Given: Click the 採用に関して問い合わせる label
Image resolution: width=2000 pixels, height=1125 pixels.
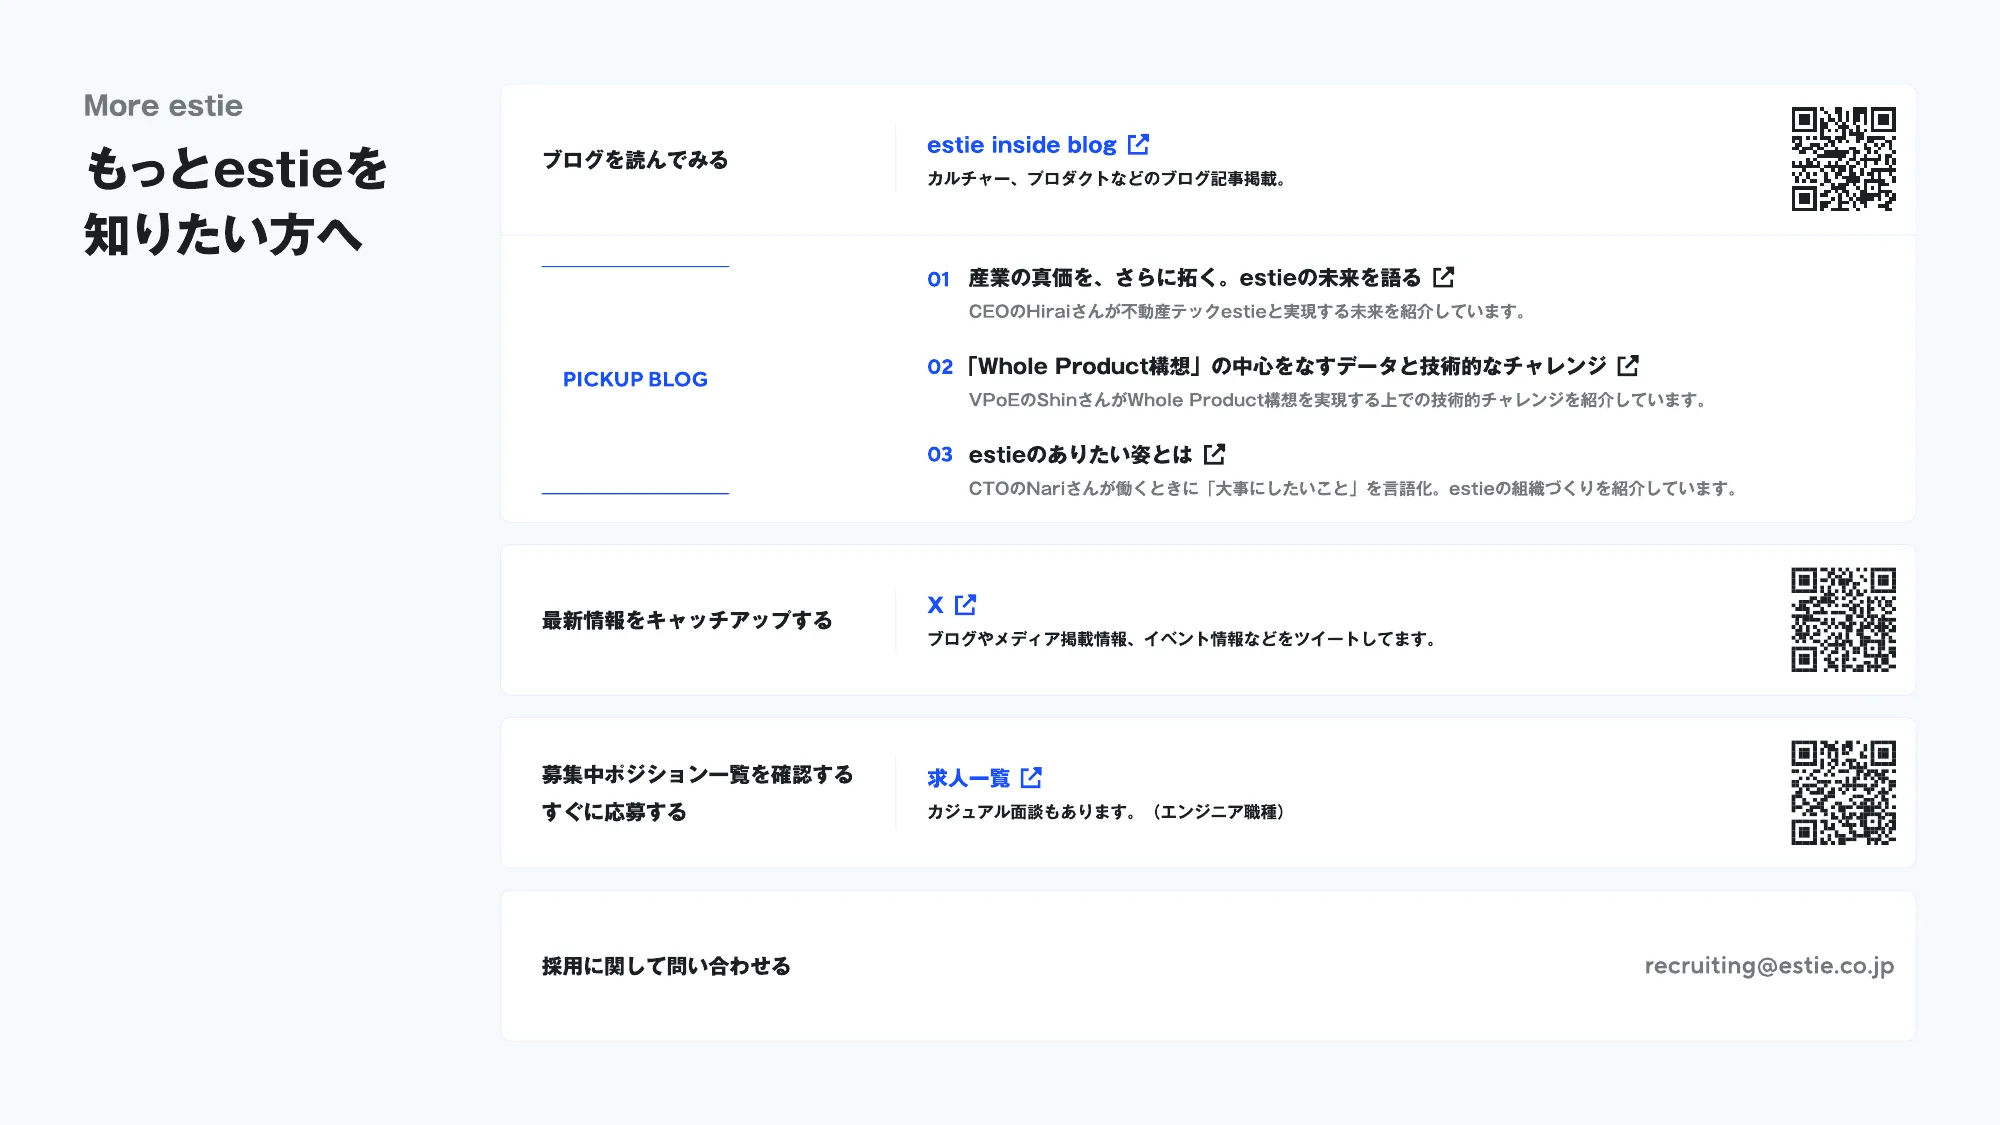Looking at the screenshot, I should pyautogui.click(x=664, y=965).
